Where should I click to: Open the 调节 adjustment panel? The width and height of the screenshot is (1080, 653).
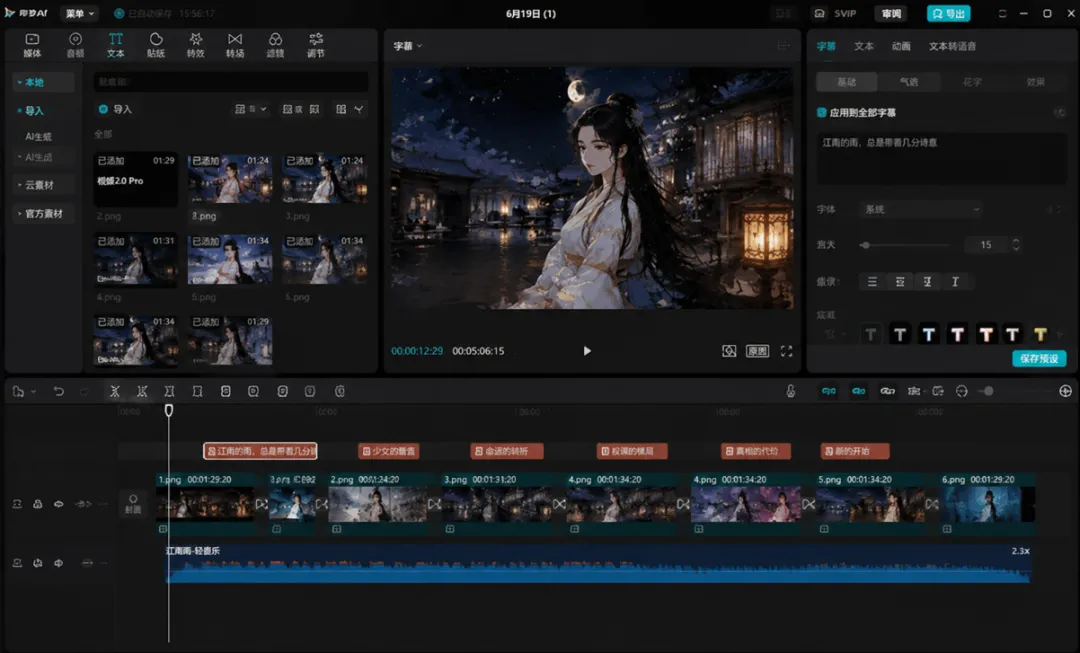(x=315, y=45)
